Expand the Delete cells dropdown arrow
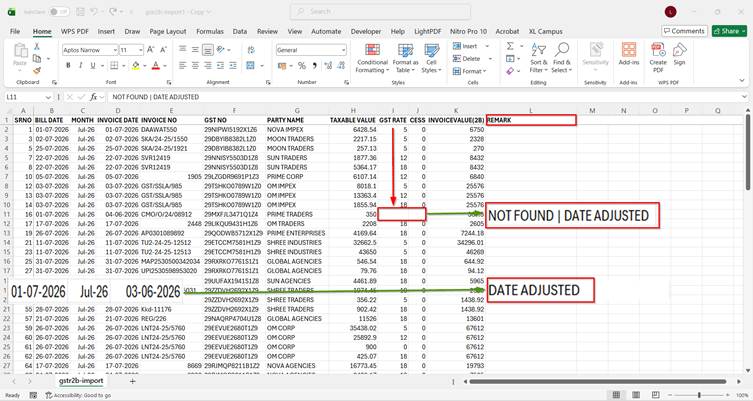The image size is (753, 401). point(490,59)
